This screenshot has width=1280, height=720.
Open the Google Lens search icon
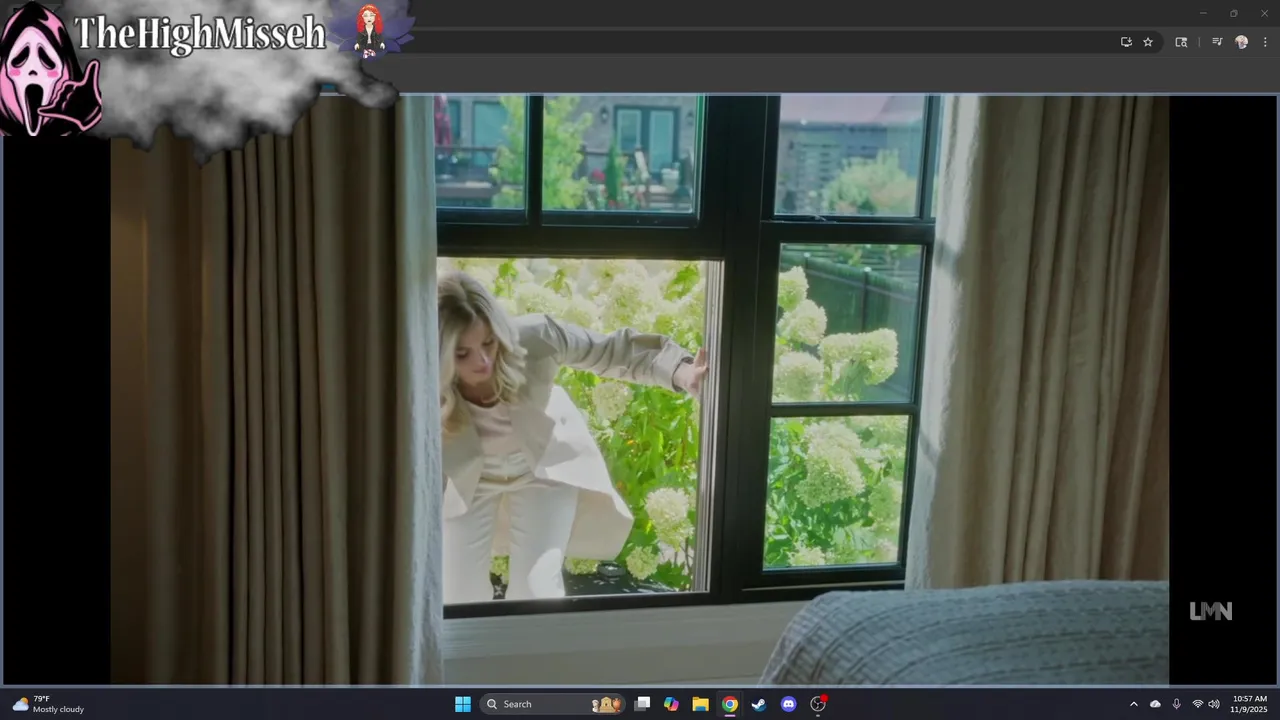(x=1181, y=42)
